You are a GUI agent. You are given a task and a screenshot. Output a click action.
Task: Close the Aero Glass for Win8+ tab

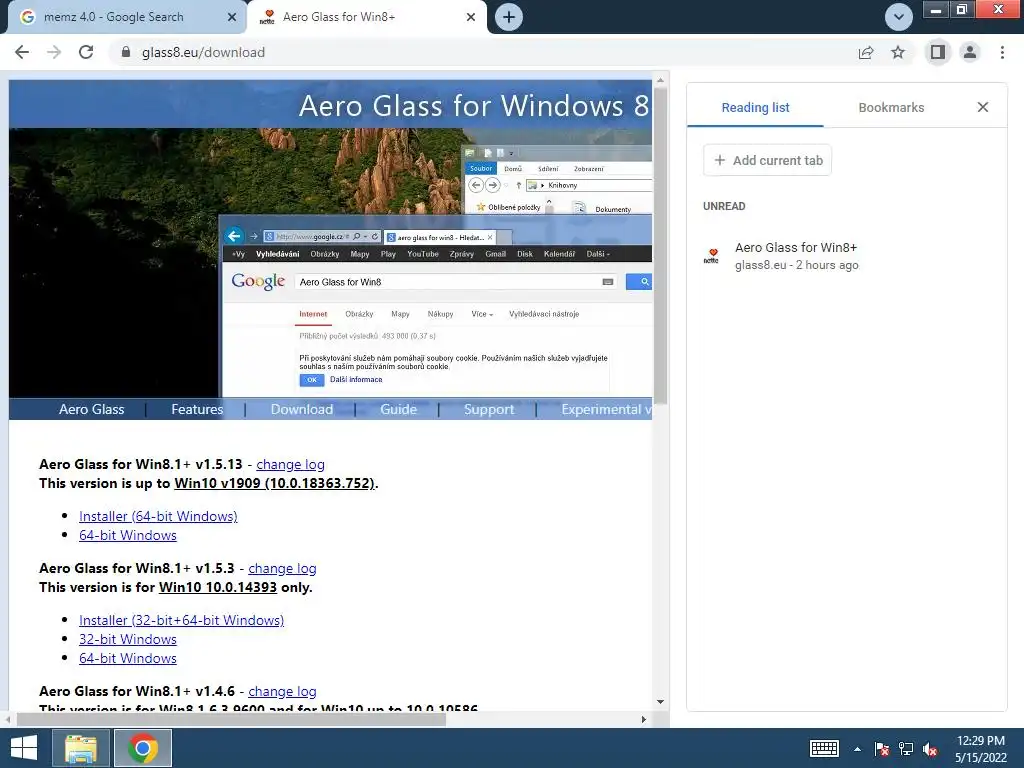coord(471,17)
